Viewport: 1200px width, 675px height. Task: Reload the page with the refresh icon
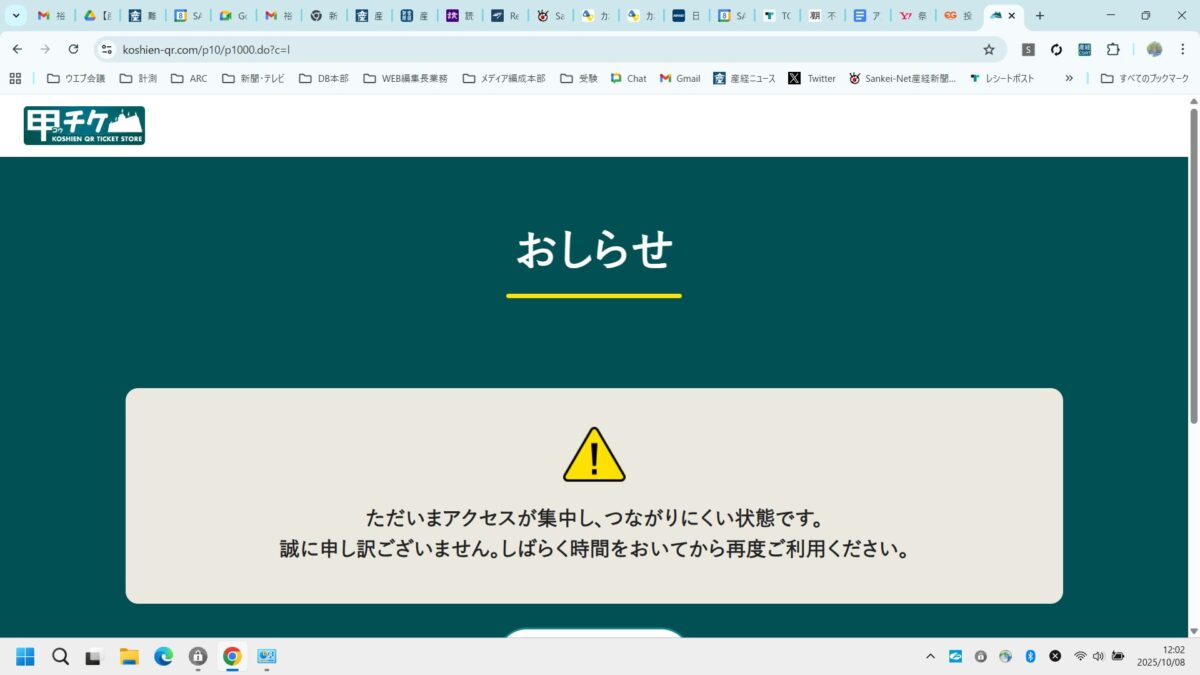point(73,49)
